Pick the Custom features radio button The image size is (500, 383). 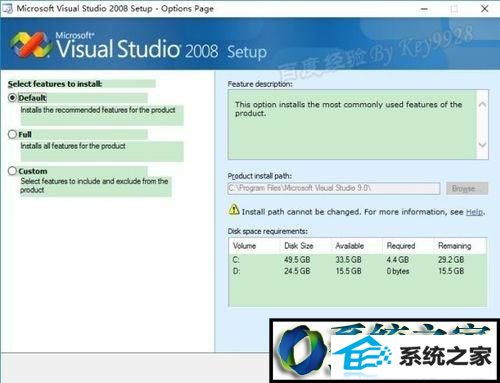[12, 171]
